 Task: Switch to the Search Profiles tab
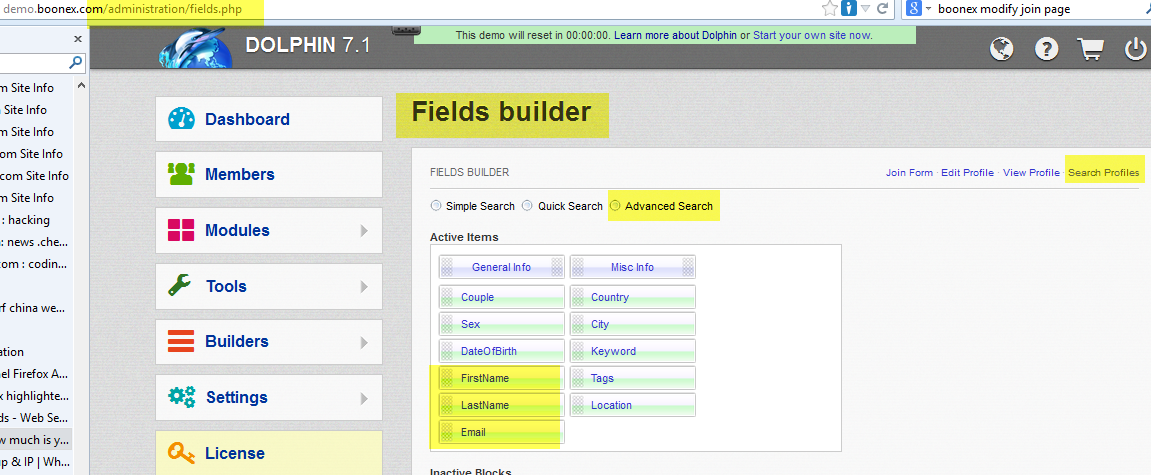click(x=1103, y=173)
